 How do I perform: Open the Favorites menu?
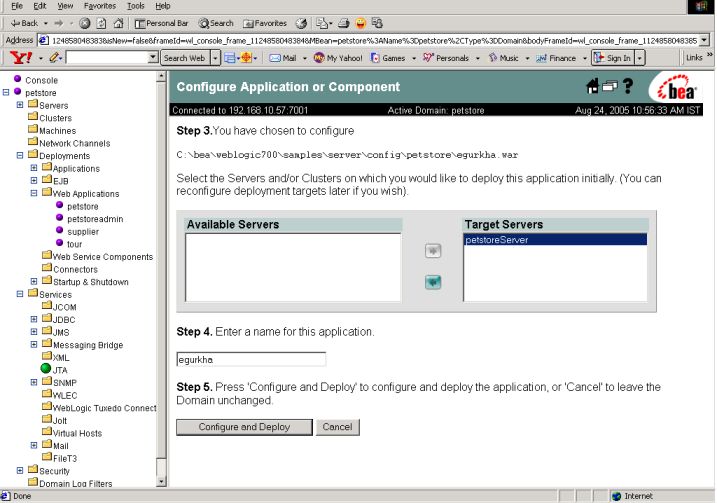point(100,6)
